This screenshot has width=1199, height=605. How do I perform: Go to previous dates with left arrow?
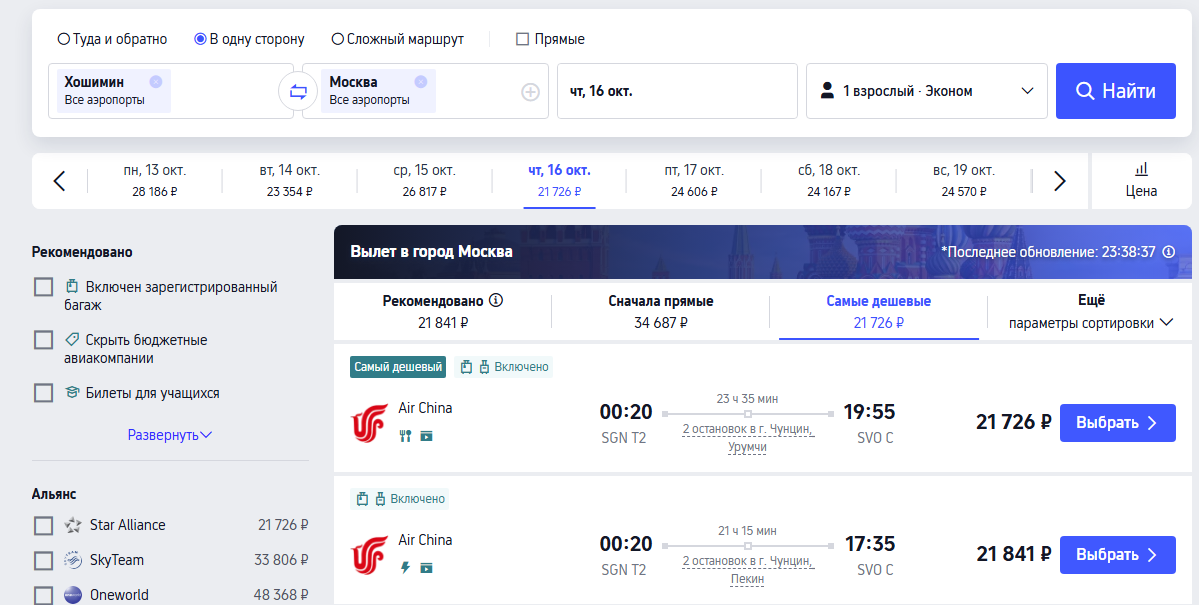[59, 181]
